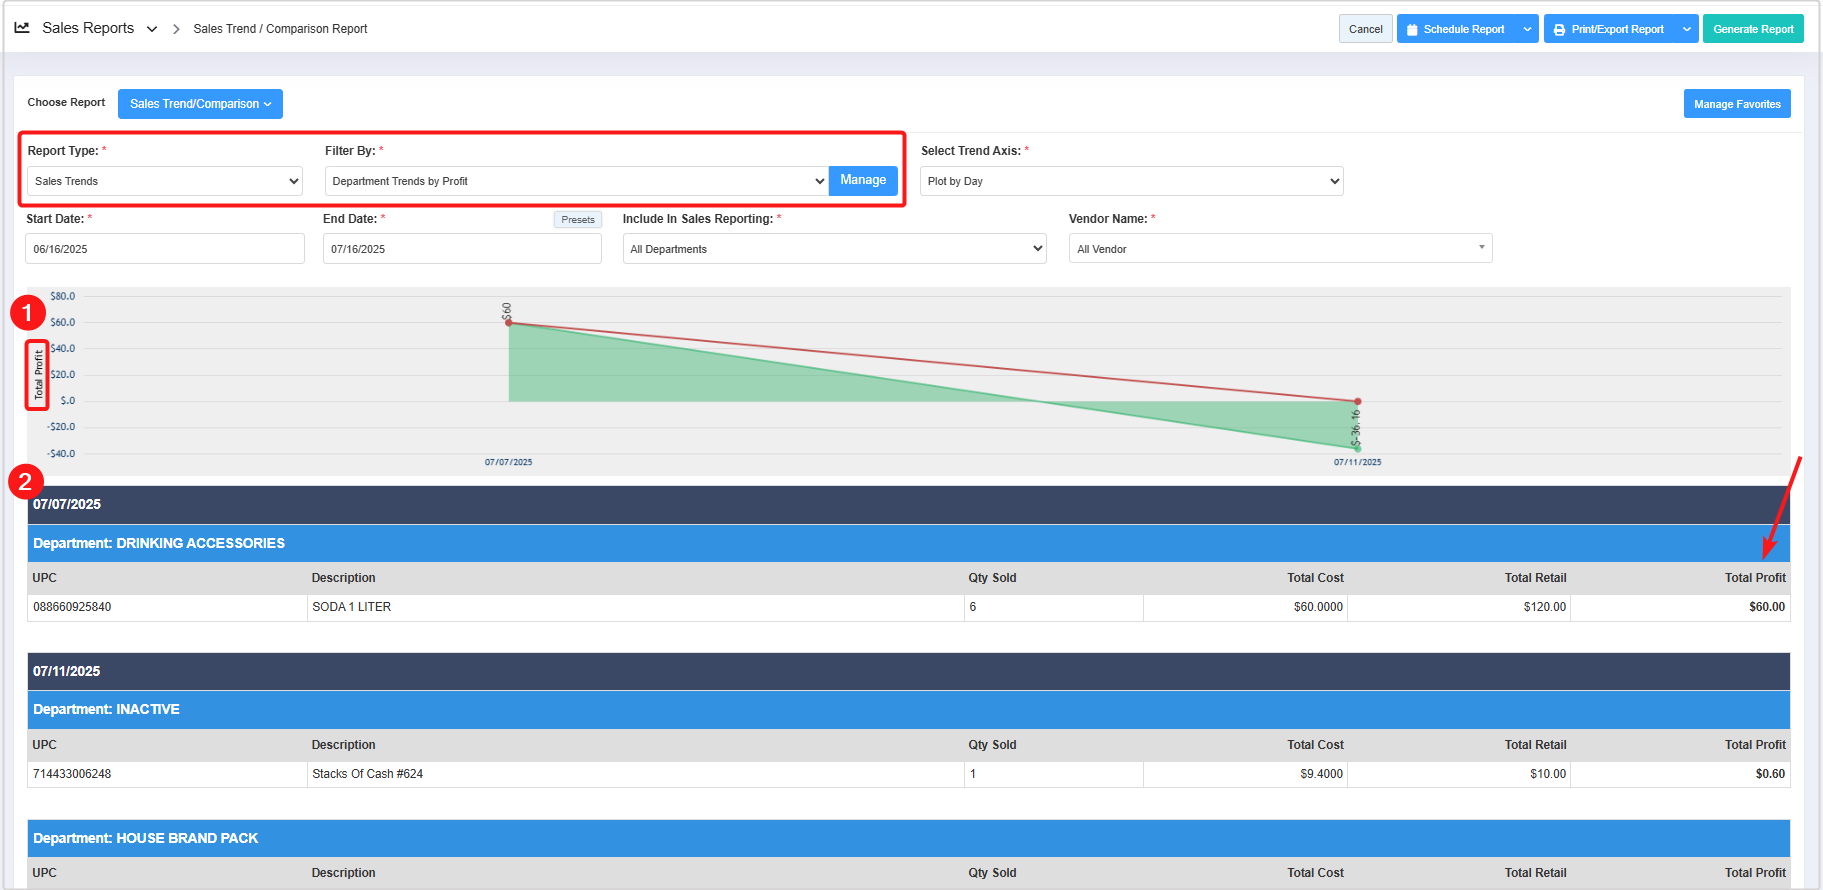This screenshot has width=1823, height=890.
Task: Open the Schedule Report dropdown arrow
Action: click(x=1527, y=29)
